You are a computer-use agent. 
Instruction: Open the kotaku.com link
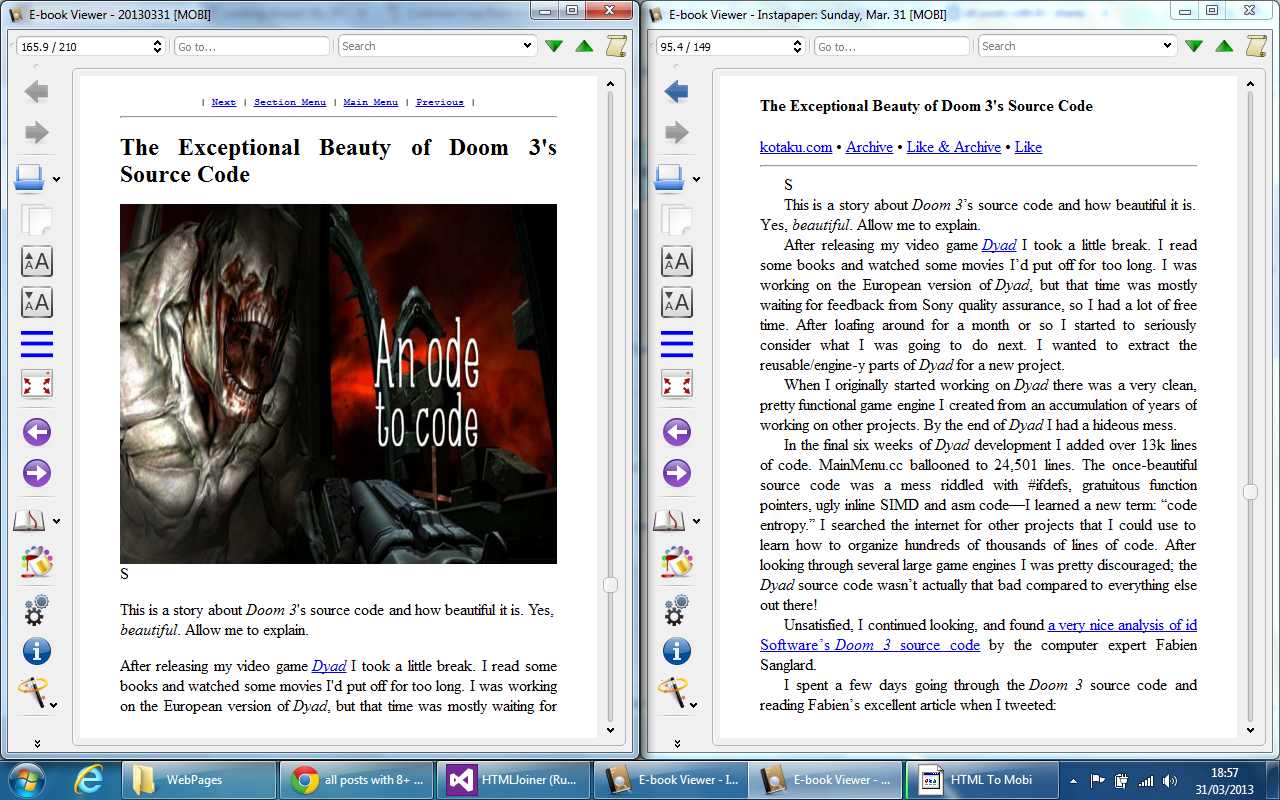pos(796,147)
